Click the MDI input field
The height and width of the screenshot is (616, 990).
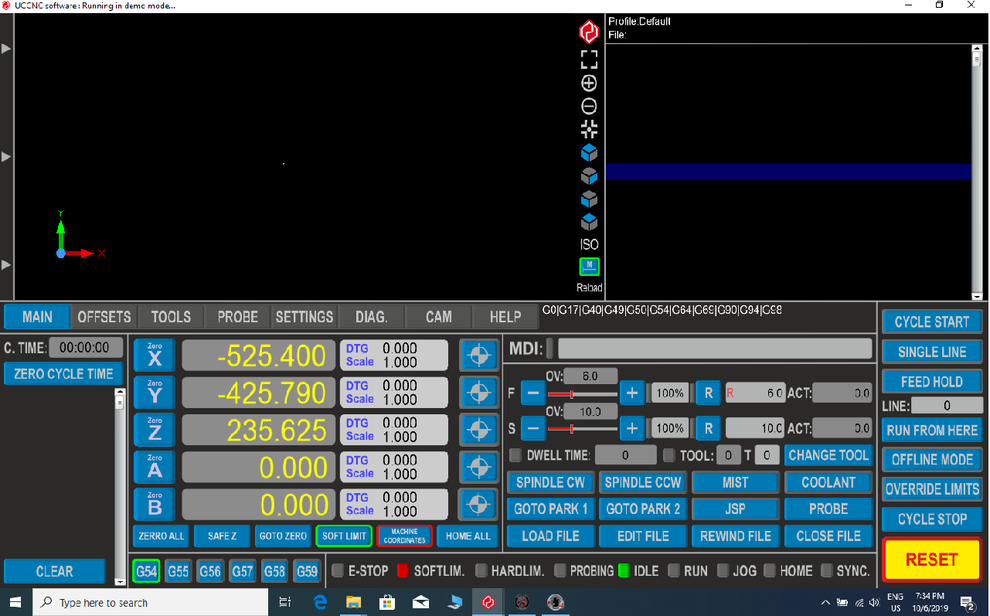(715, 348)
